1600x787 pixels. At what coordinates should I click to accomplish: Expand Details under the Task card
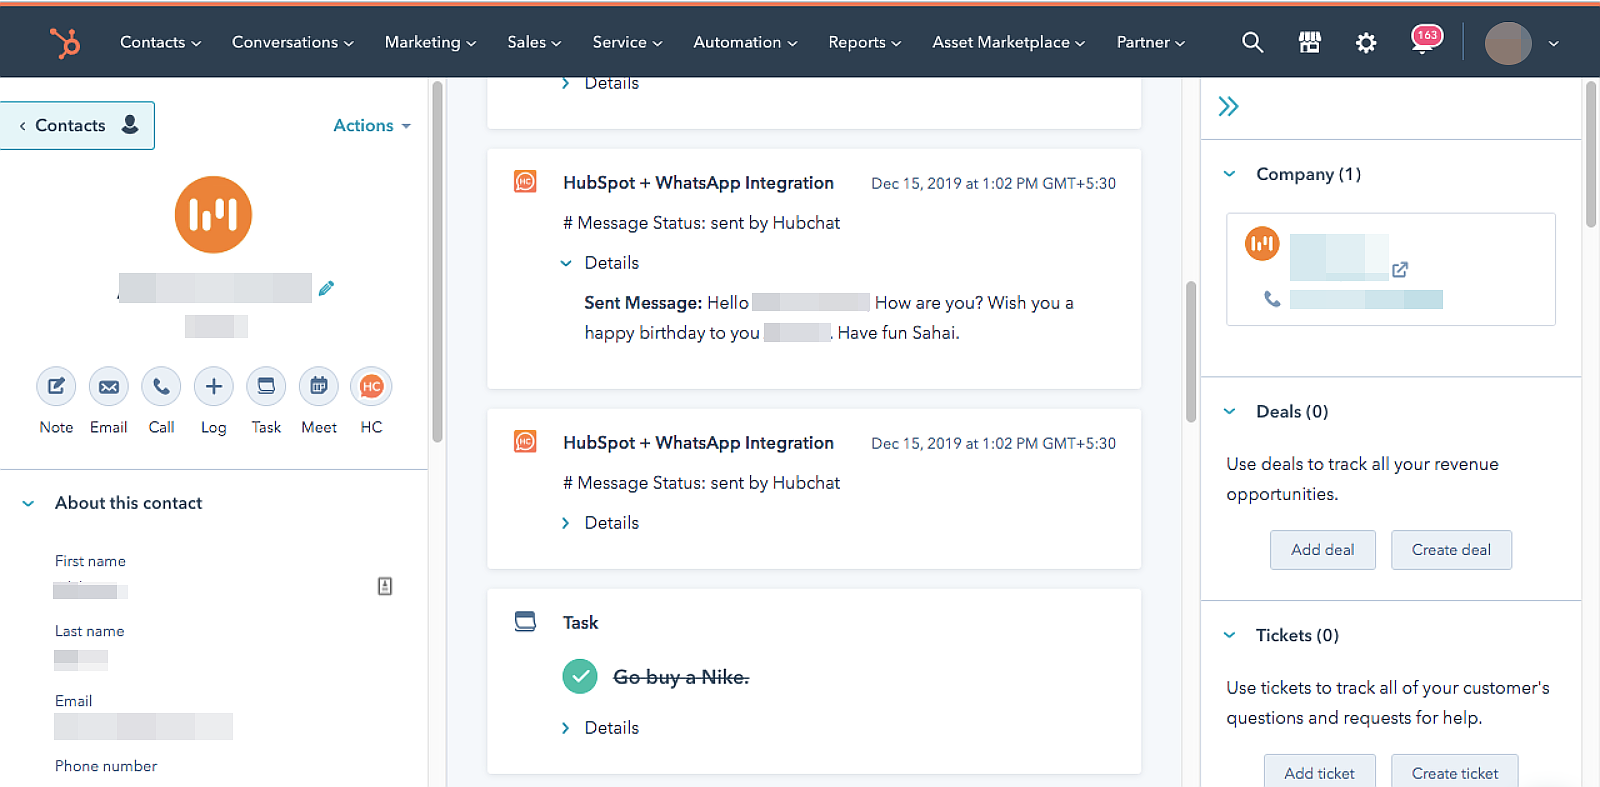click(566, 728)
